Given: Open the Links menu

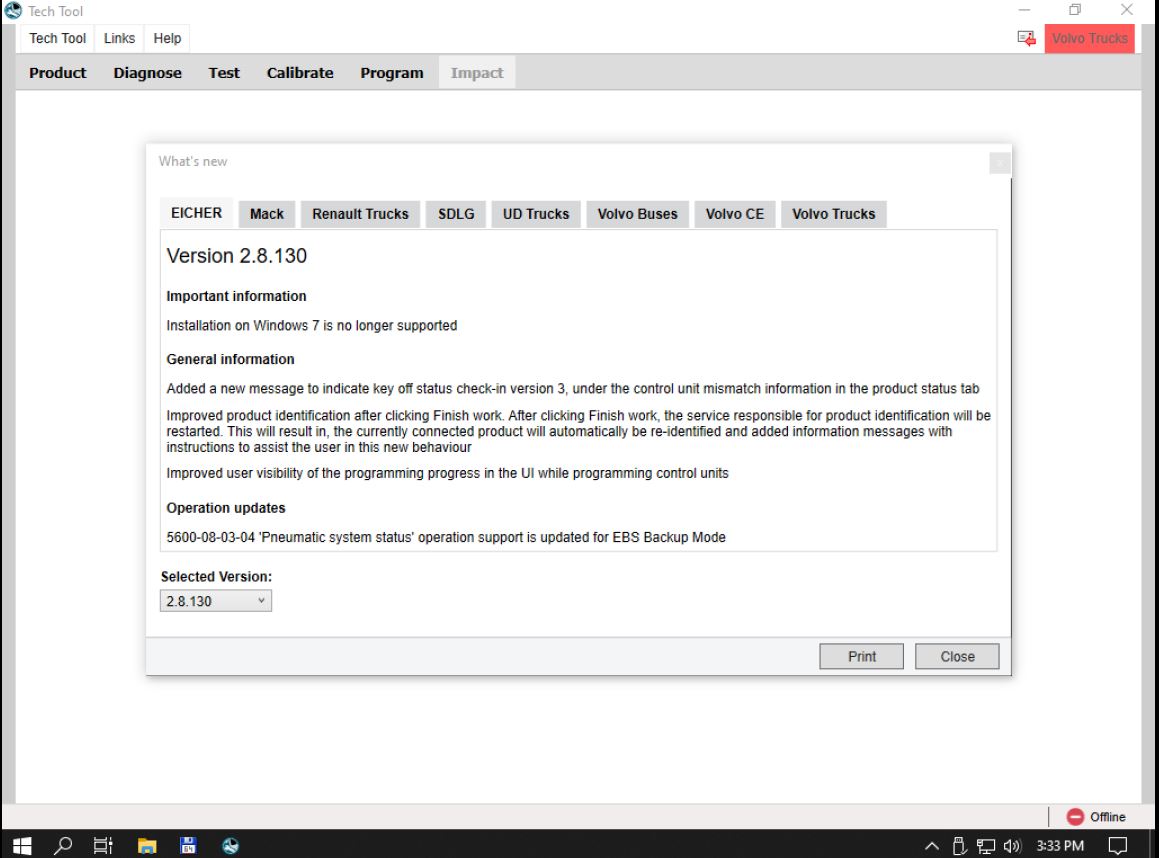Looking at the screenshot, I should [x=119, y=38].
